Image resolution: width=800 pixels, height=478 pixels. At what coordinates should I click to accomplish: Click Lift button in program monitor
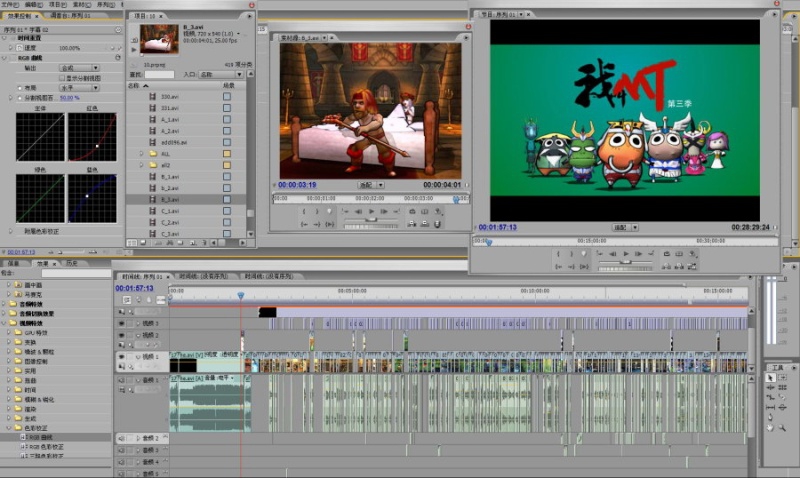666,266
